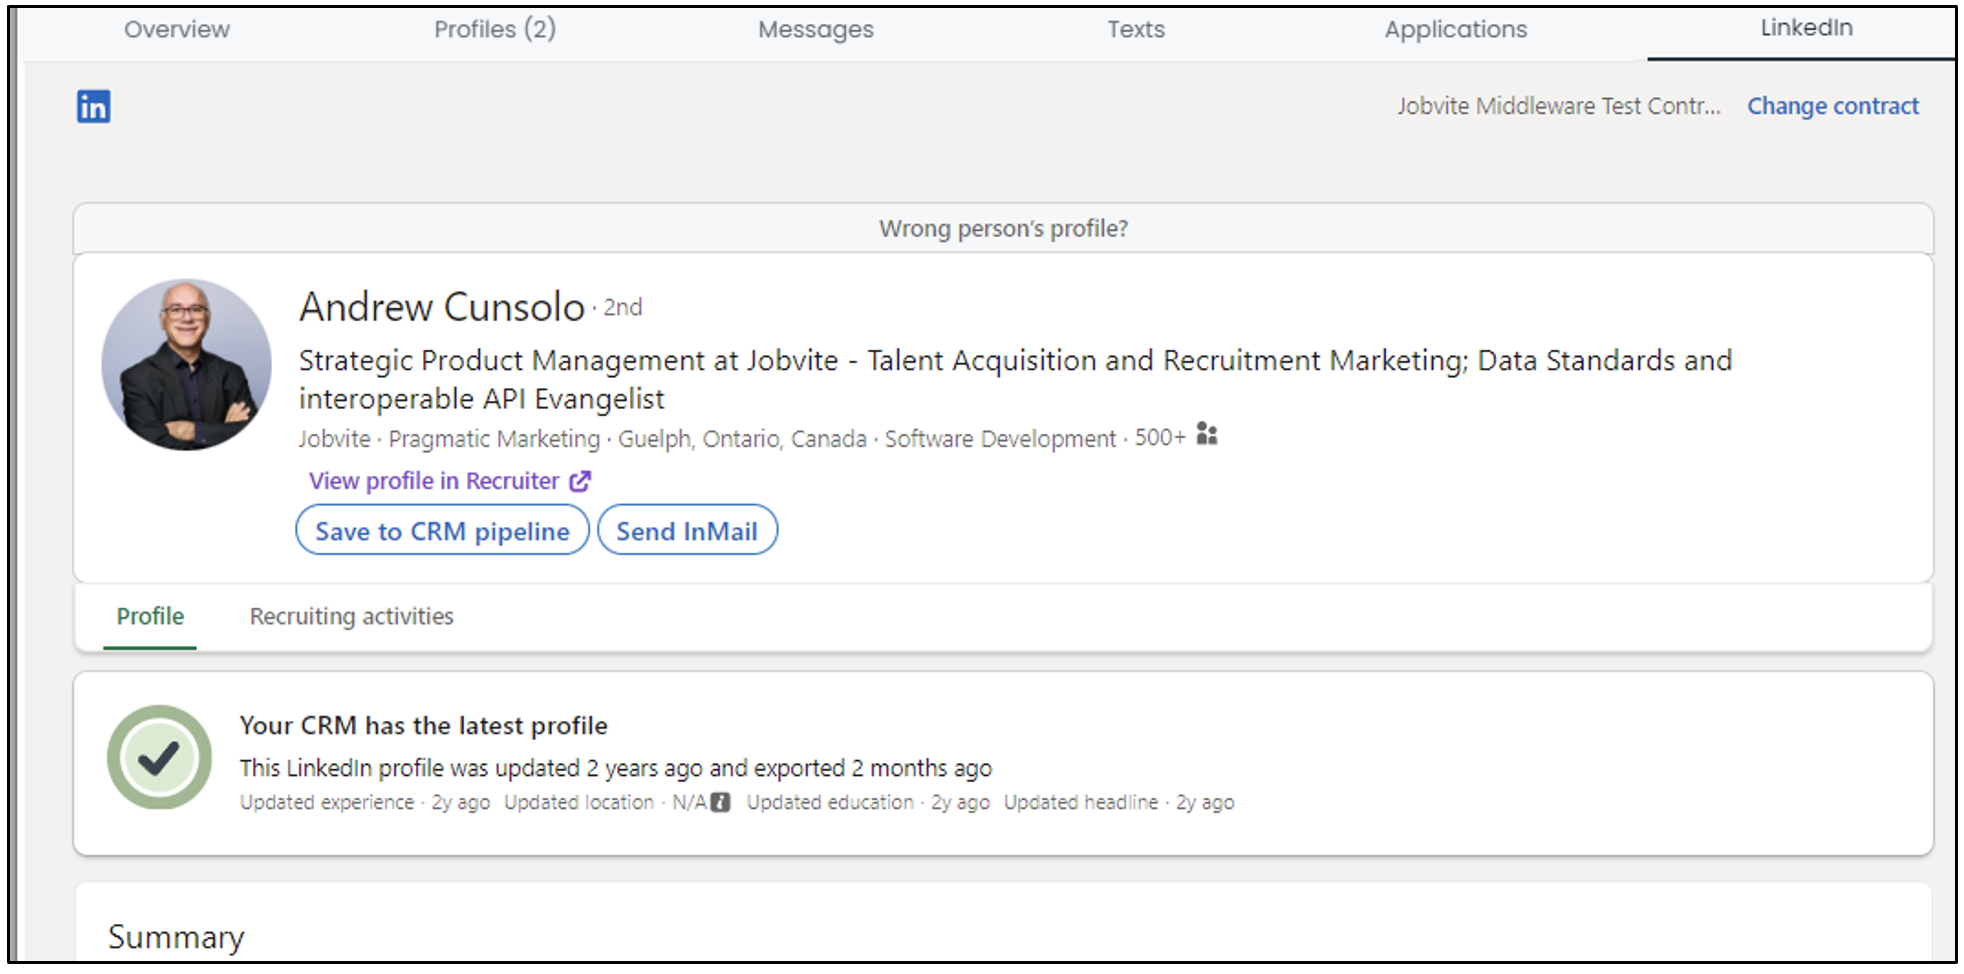Screen dimensions: 1964x974
Task: Click Updated education · 2y ago text
Action: coord(868,802)
